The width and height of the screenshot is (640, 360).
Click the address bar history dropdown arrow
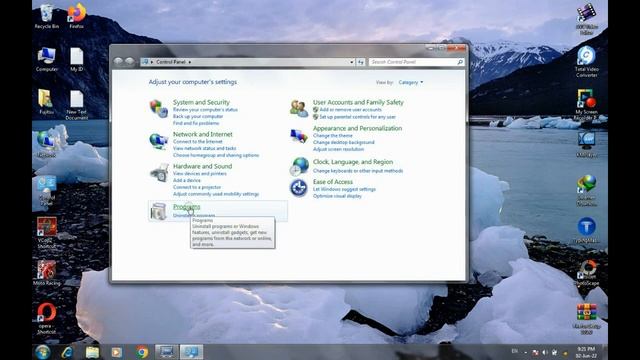pos(351,62)
